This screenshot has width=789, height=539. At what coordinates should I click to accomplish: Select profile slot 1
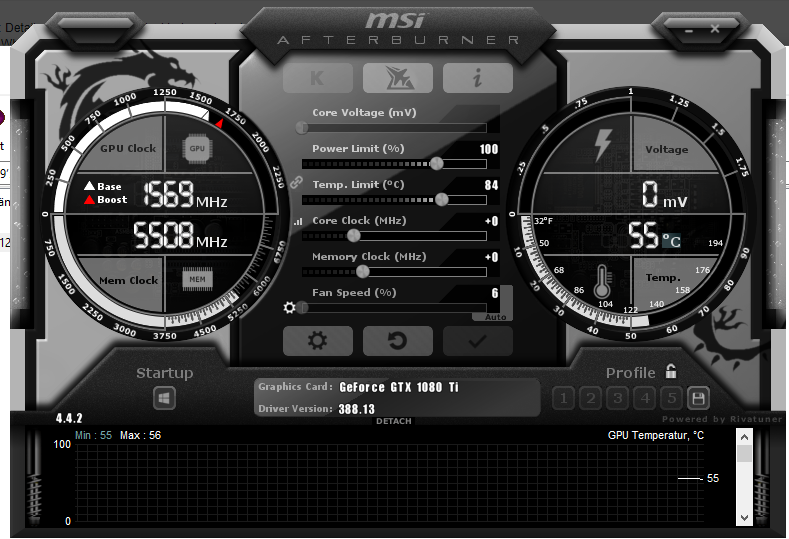click(564, 399)
